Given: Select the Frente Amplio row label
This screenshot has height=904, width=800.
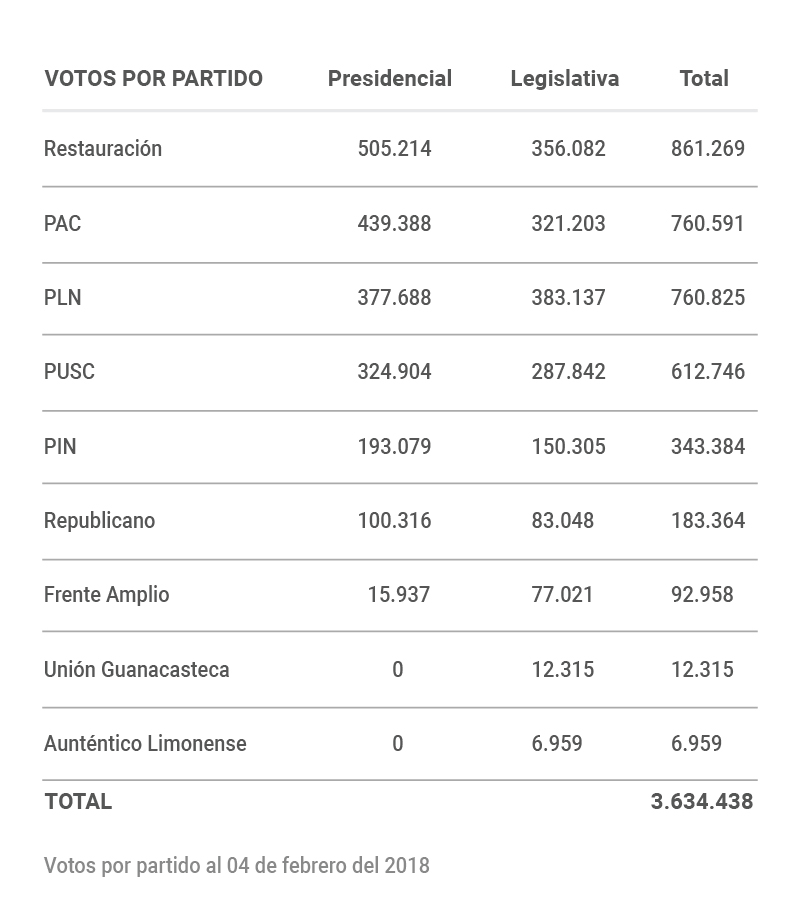Looking at the screenshot, I should coord(106,595).
